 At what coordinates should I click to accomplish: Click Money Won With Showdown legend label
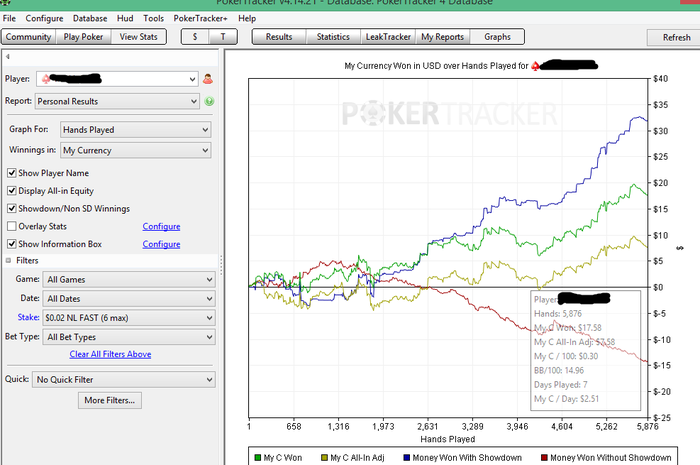click(x=467, y=458)
